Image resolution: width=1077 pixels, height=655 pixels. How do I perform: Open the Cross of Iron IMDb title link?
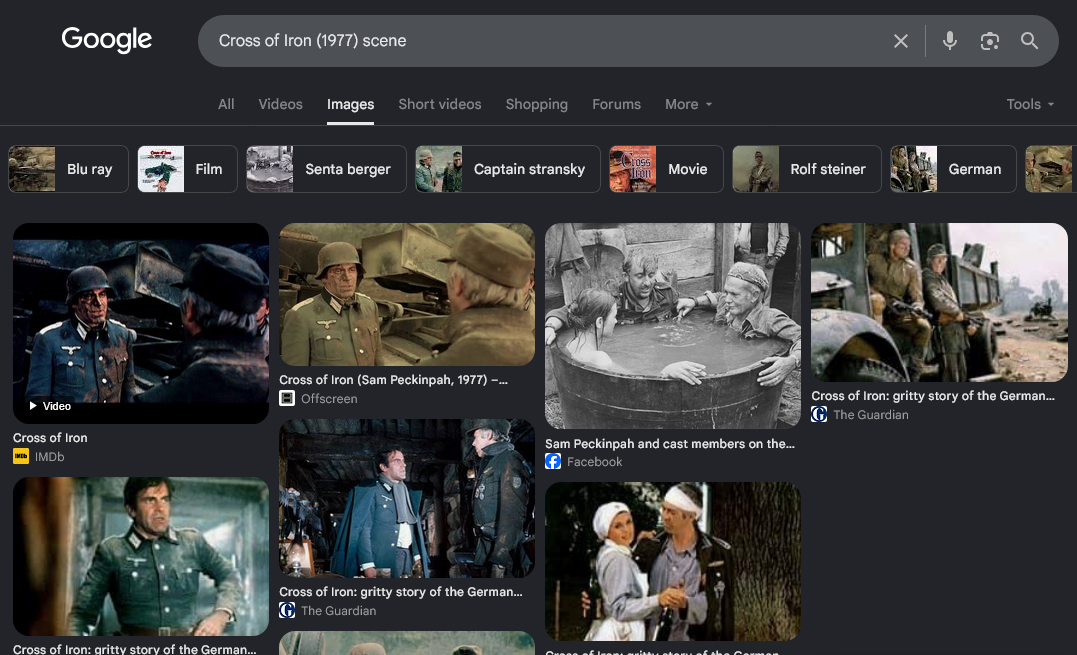(50, 437)
